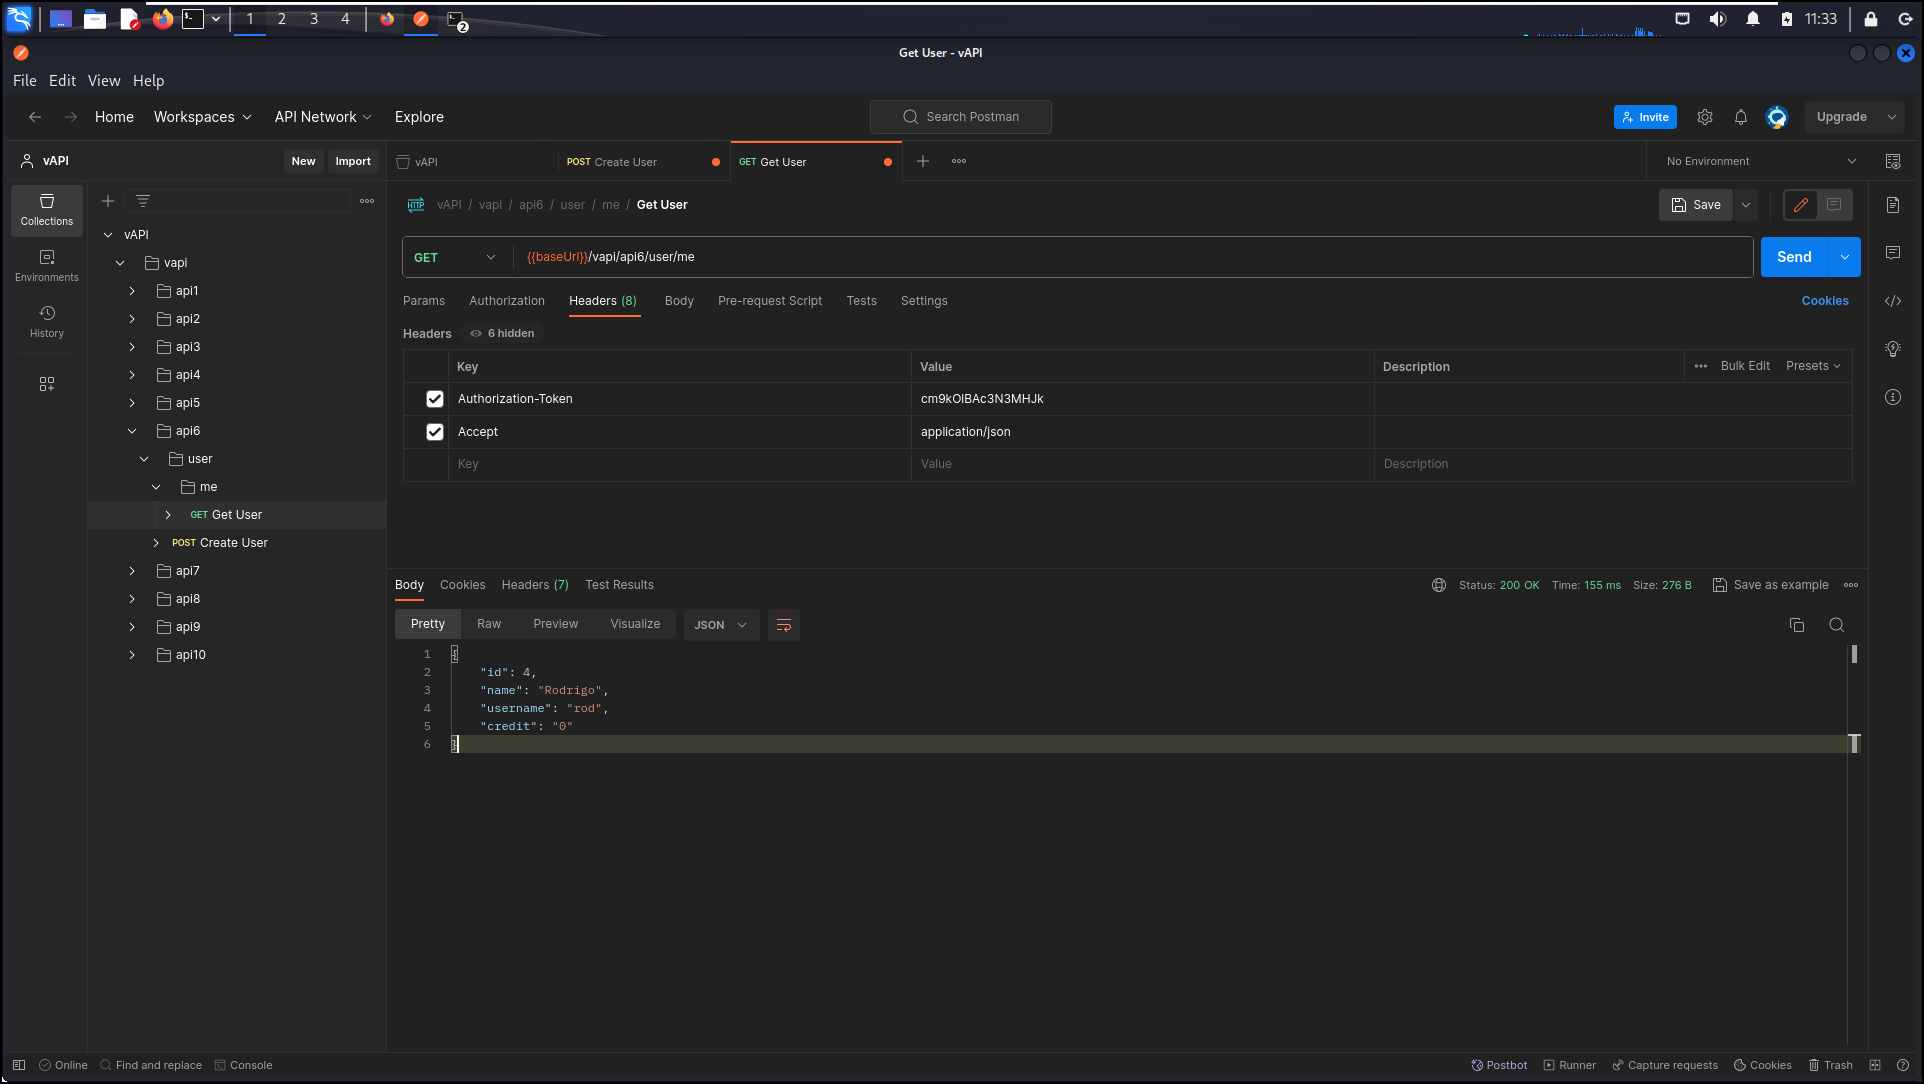Image resolution: width=1924 pixels, height=1084 pixels.
Task: Click the volume icon in system tray
Action: pyautogui.click(x=1718, y=19)
